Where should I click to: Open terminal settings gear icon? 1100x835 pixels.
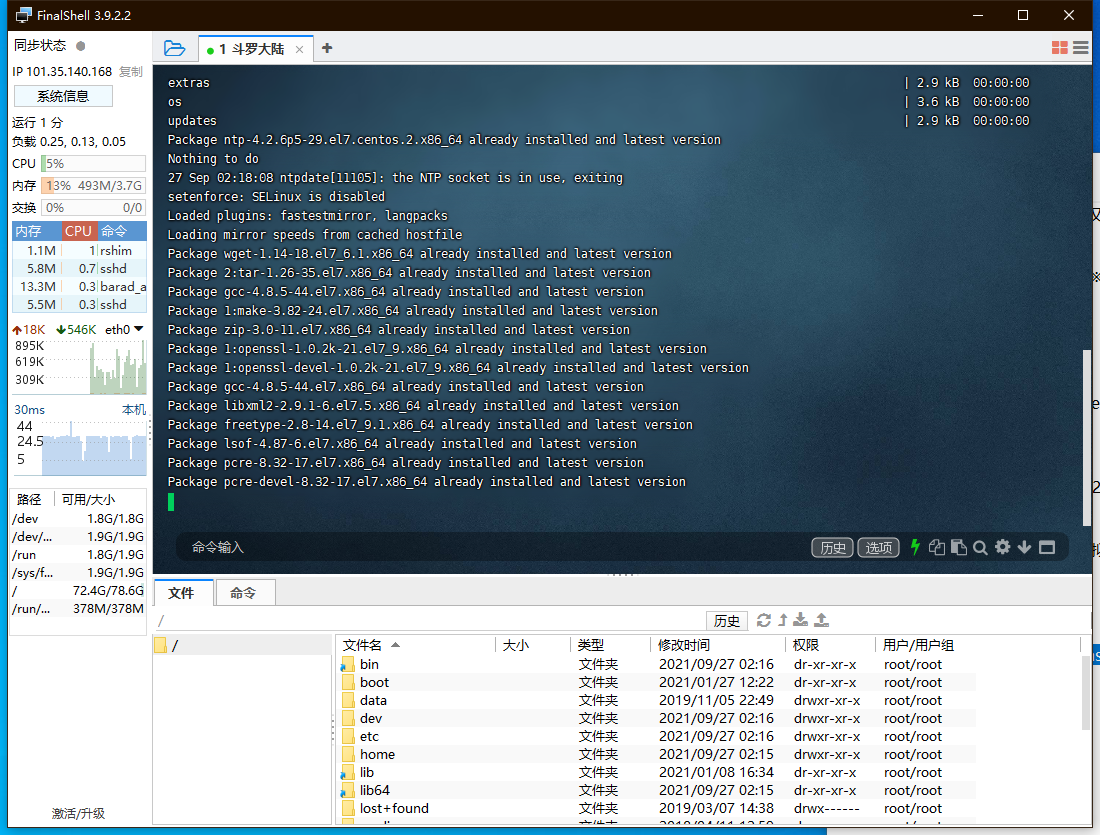pyautogui.click(x=1002, y=547)
